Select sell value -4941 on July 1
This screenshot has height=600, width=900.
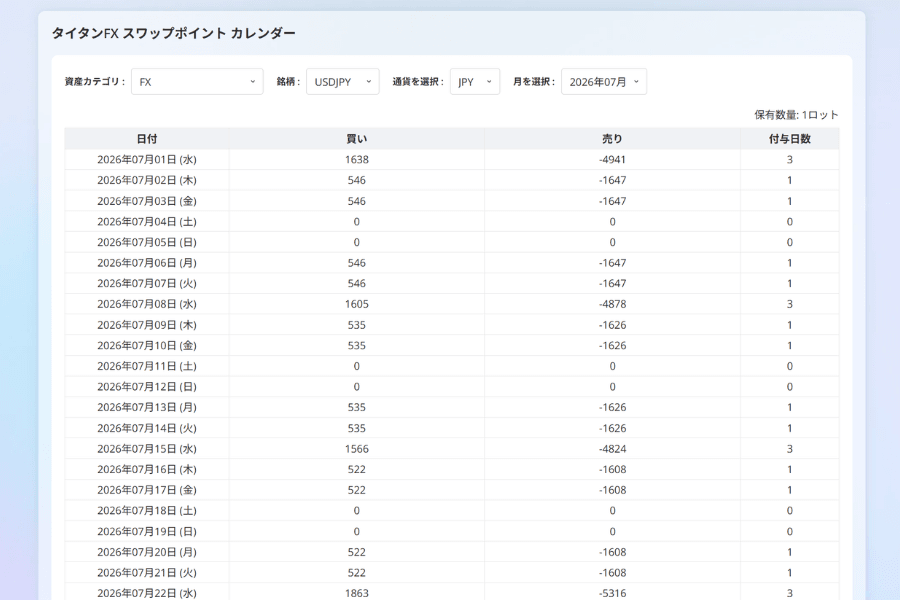click(x=612, y=160)
